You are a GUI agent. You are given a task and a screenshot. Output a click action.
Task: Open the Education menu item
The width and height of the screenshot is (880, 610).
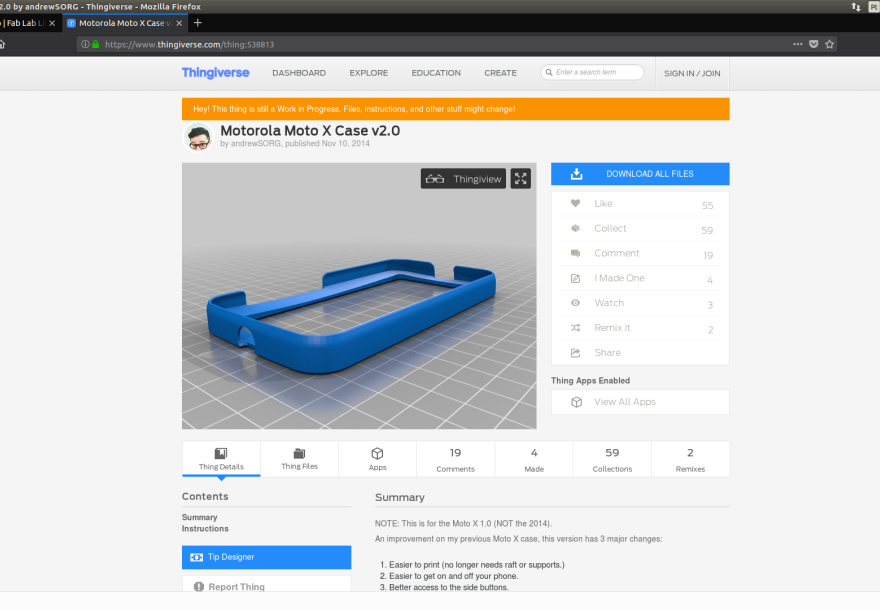coord(436,73)
